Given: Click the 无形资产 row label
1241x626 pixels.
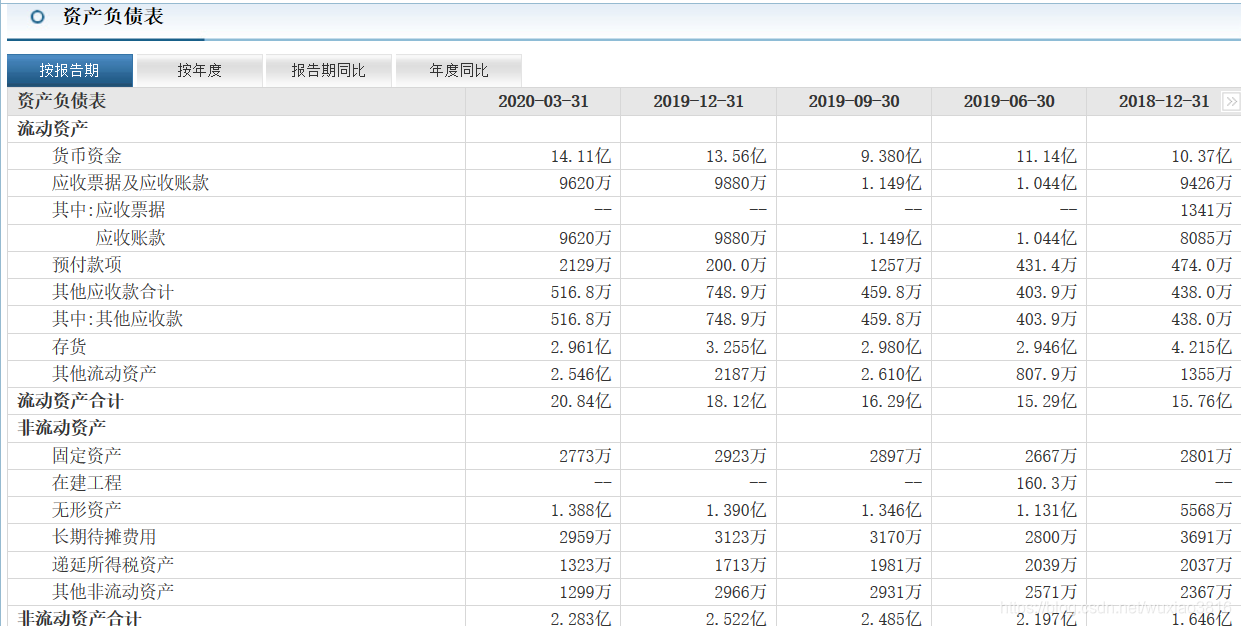Looking at the screenshot, I should 87,510.
